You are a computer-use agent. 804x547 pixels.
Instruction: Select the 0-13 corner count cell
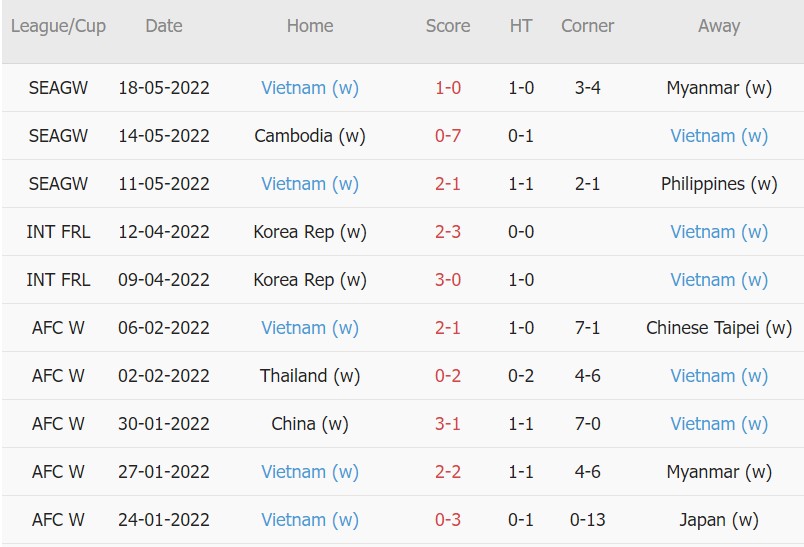click(587, 520)
